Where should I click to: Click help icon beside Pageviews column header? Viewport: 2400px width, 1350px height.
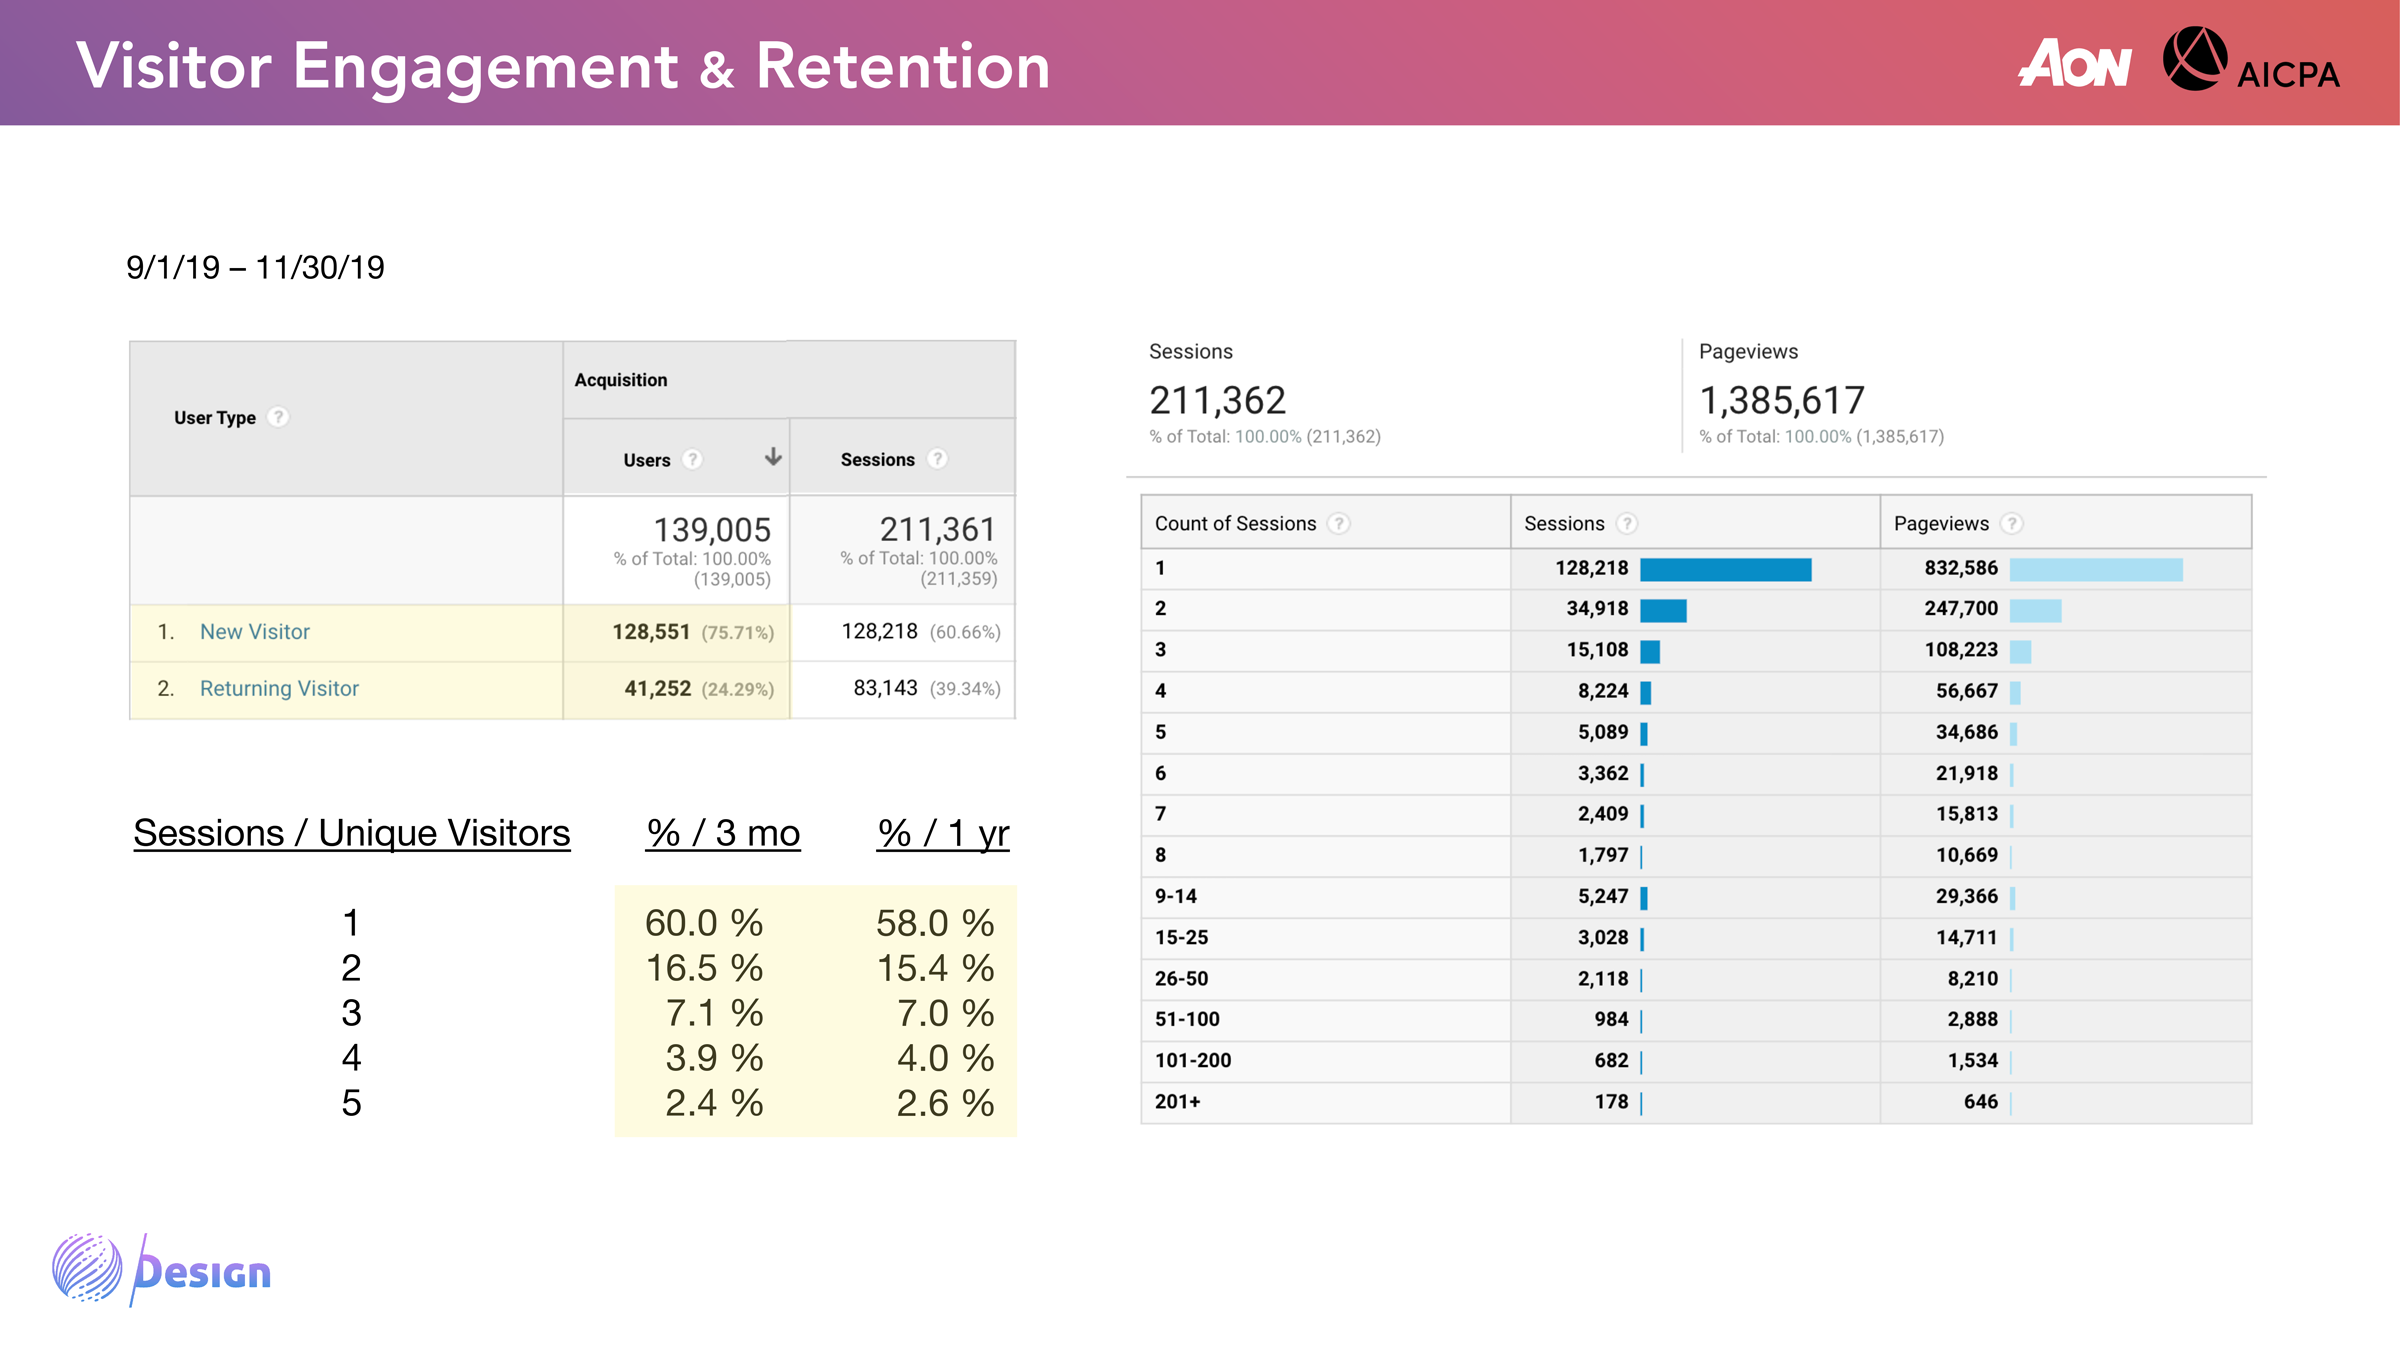[2012, 524]
